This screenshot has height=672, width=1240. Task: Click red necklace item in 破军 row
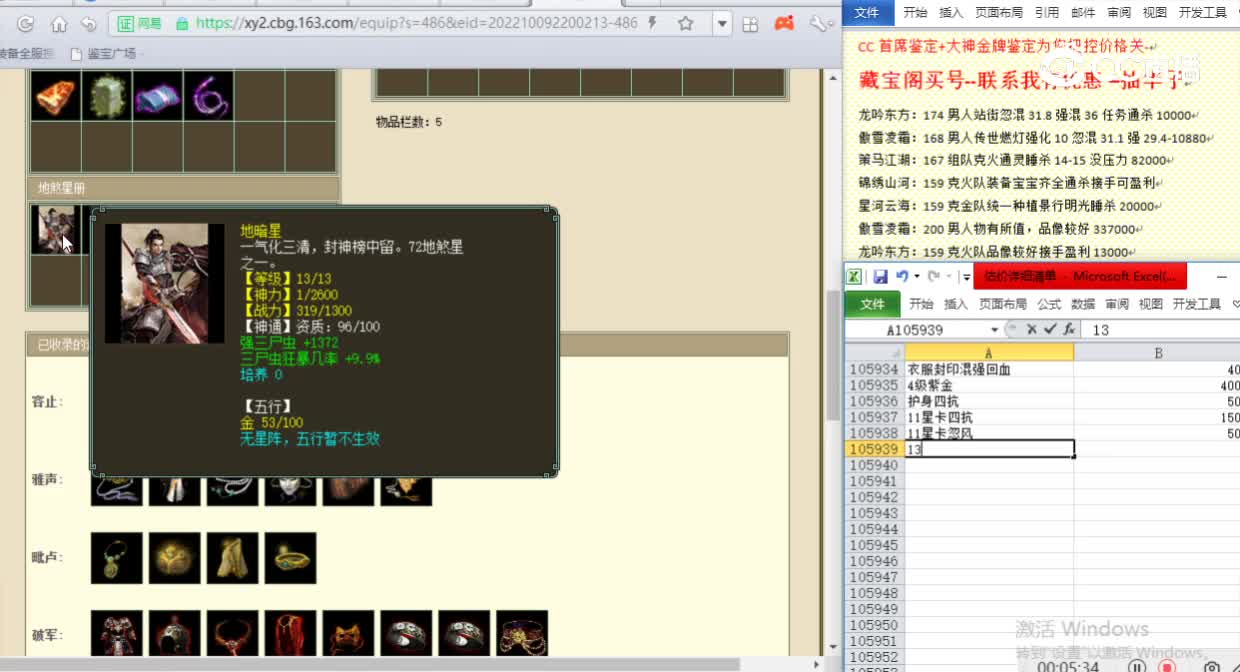tap(232, 633)
